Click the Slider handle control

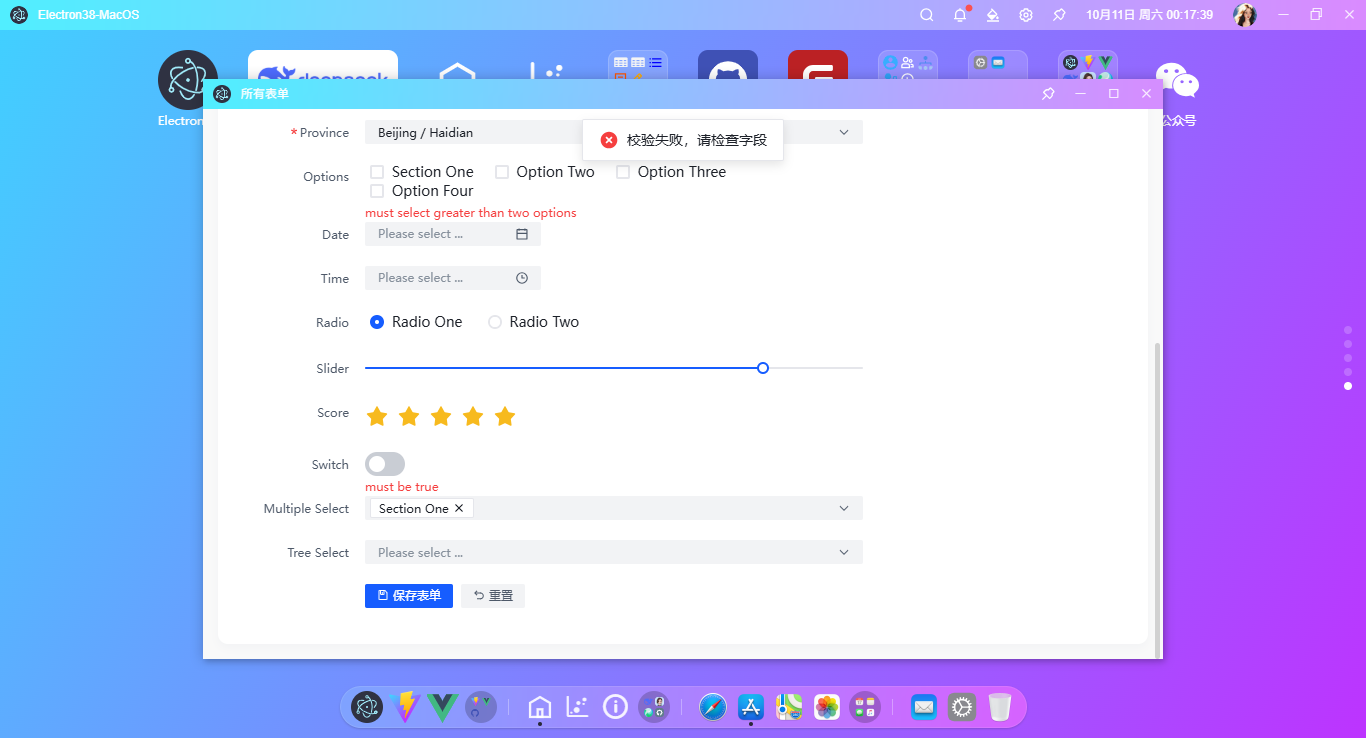(763, 368)
